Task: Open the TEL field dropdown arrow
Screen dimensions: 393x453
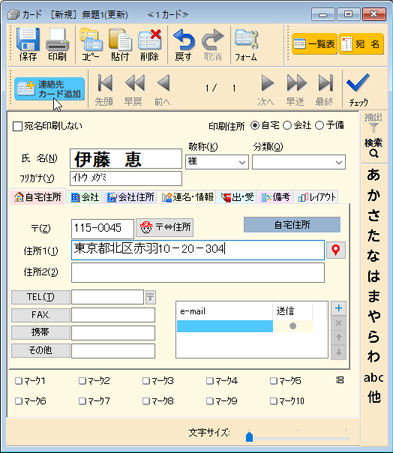Action: coord(150,297)
